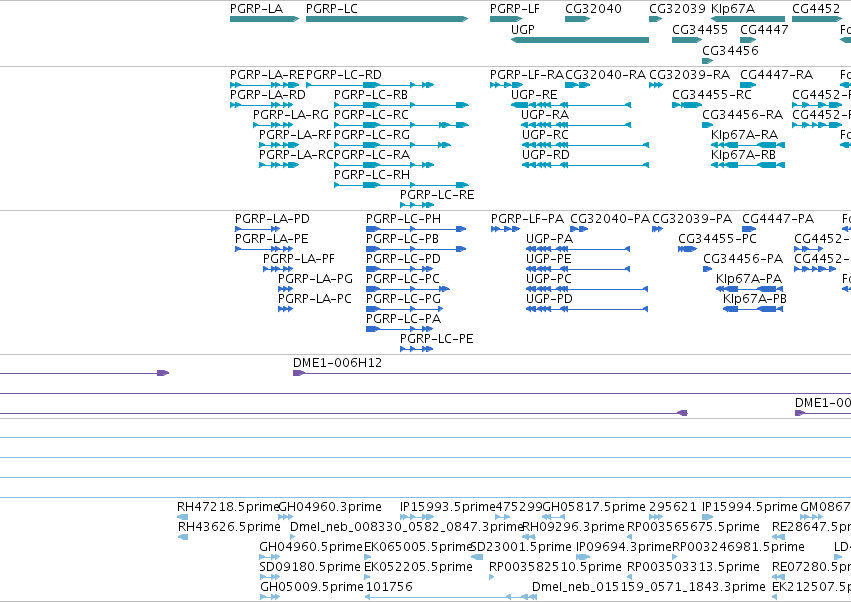
Task: Click protein PGRP-LC-PD
Action: 400,269
